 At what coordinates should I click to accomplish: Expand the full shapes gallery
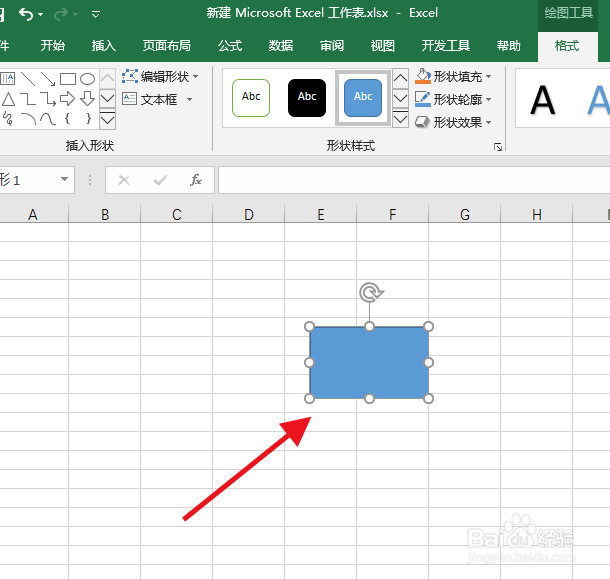tap(107, 119)
